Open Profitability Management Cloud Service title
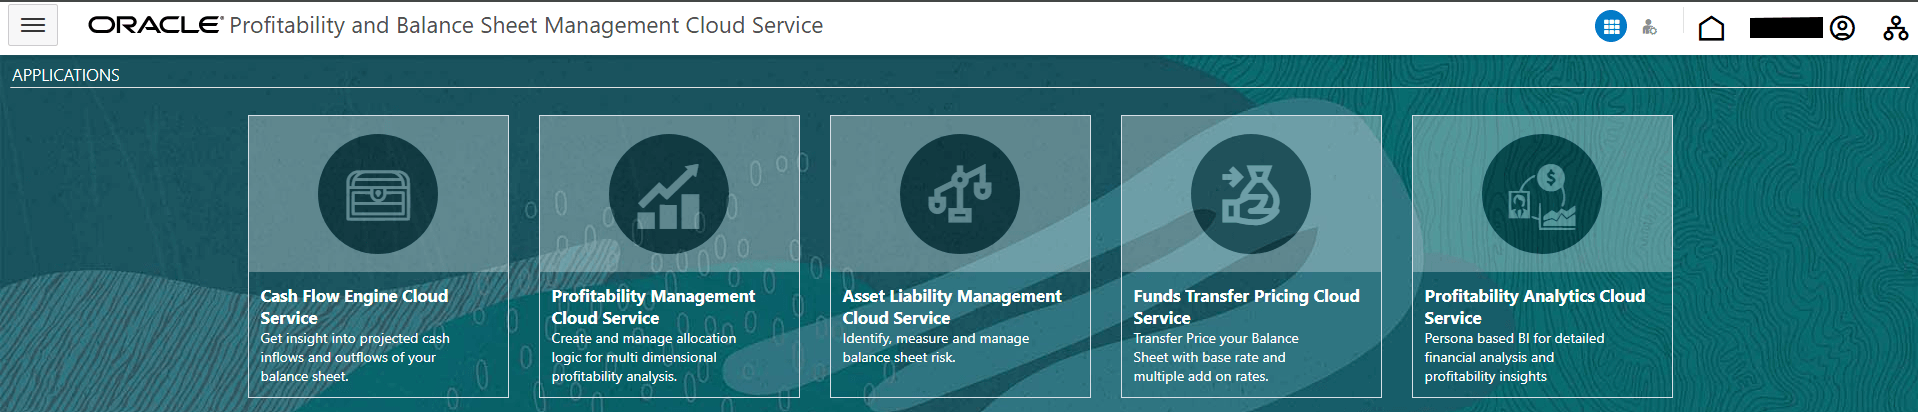Screen dimensions: 1918x412 click(x=653, y=307)
